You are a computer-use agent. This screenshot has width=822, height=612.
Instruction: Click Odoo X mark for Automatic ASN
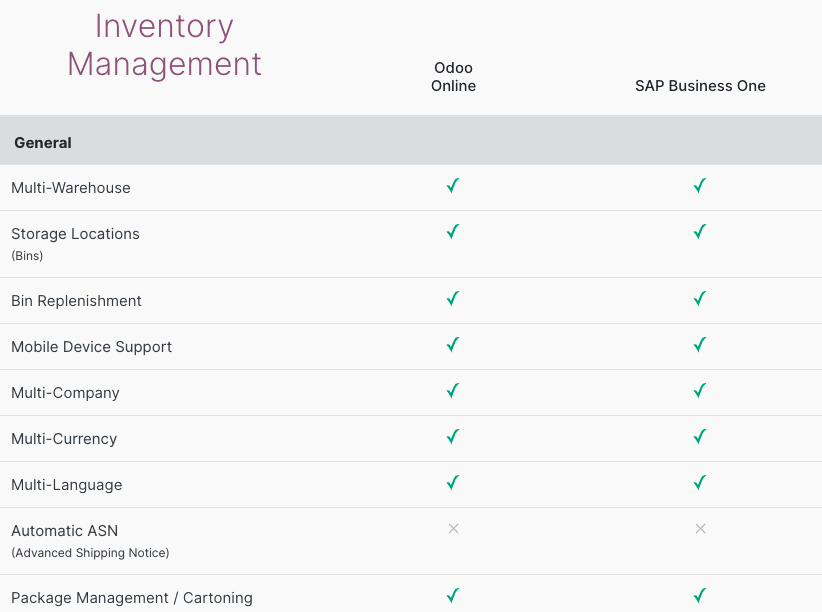pyautogui.click(x=453, y=529)
